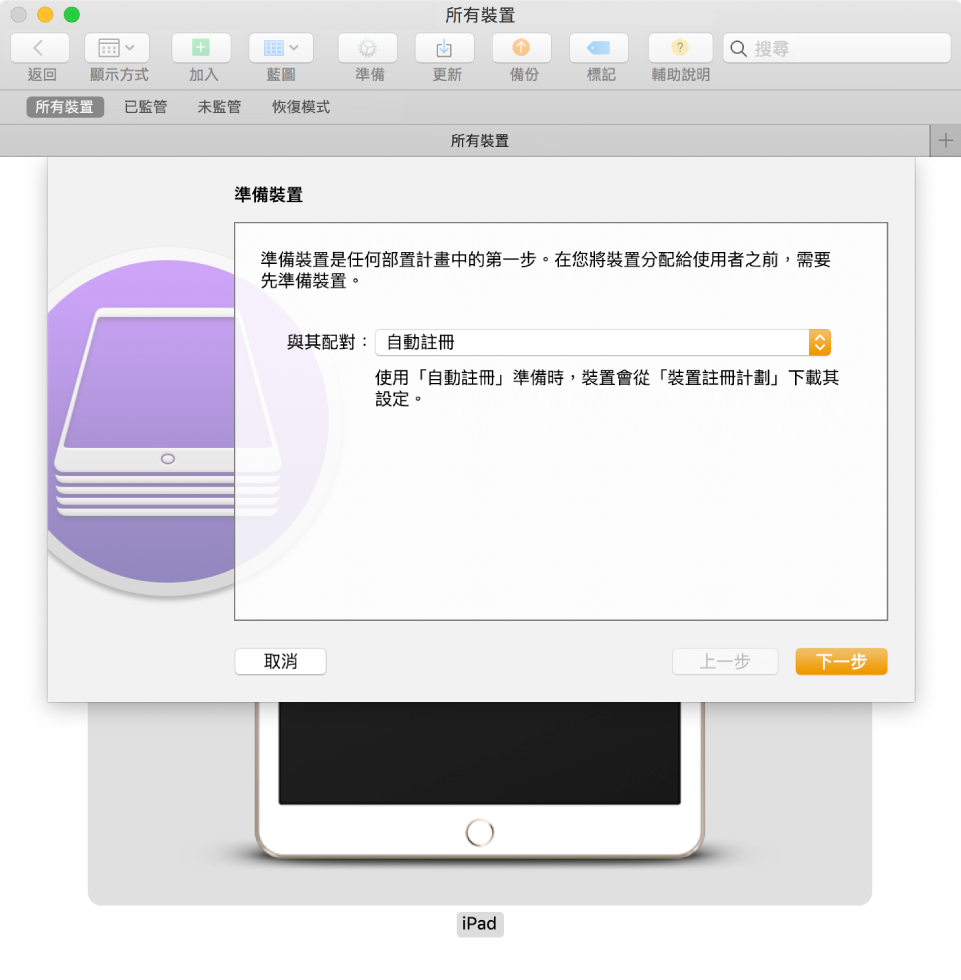
Task: Switch to the 未監管 filter tab
Action: [x=219, y=107]
